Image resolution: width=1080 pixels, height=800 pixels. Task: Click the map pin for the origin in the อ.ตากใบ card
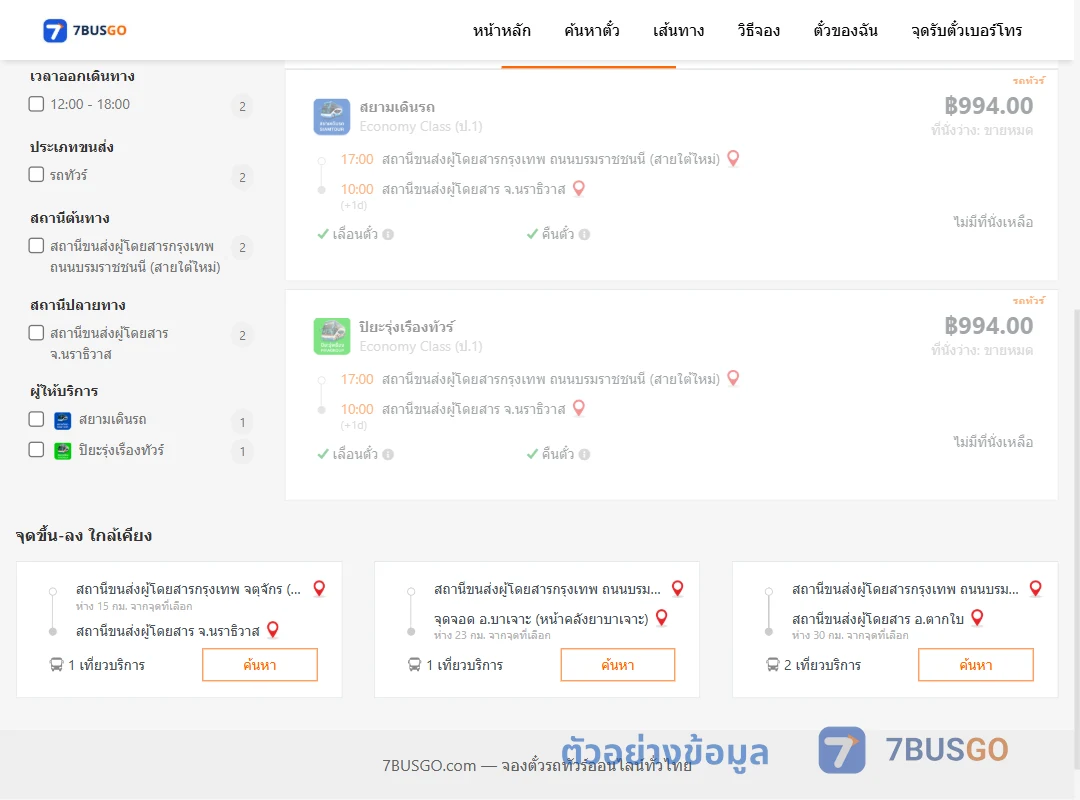(x=1035, y=588)
